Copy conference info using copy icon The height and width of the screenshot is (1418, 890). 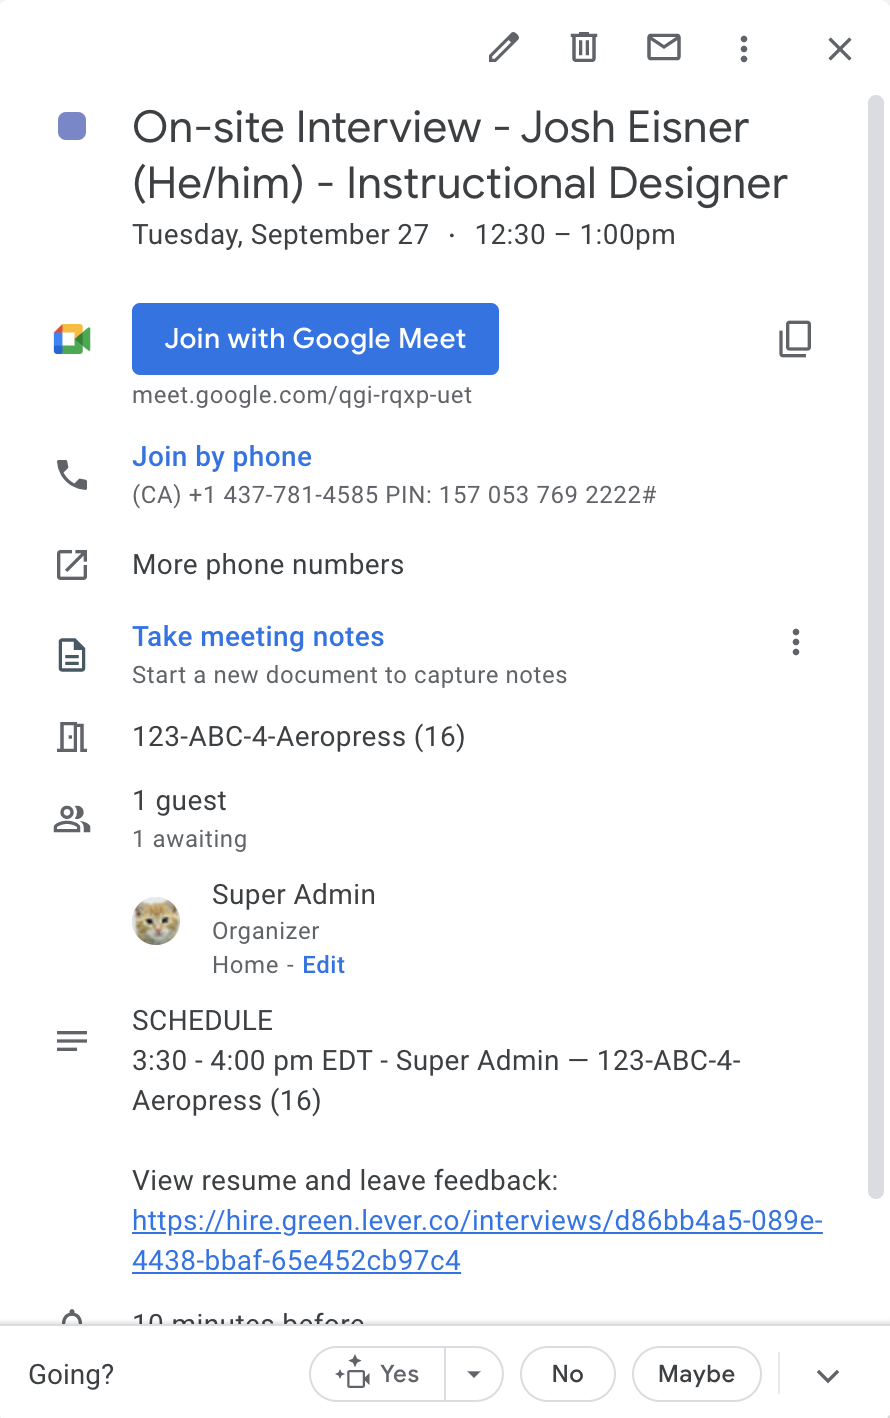[x=795, y=339]
